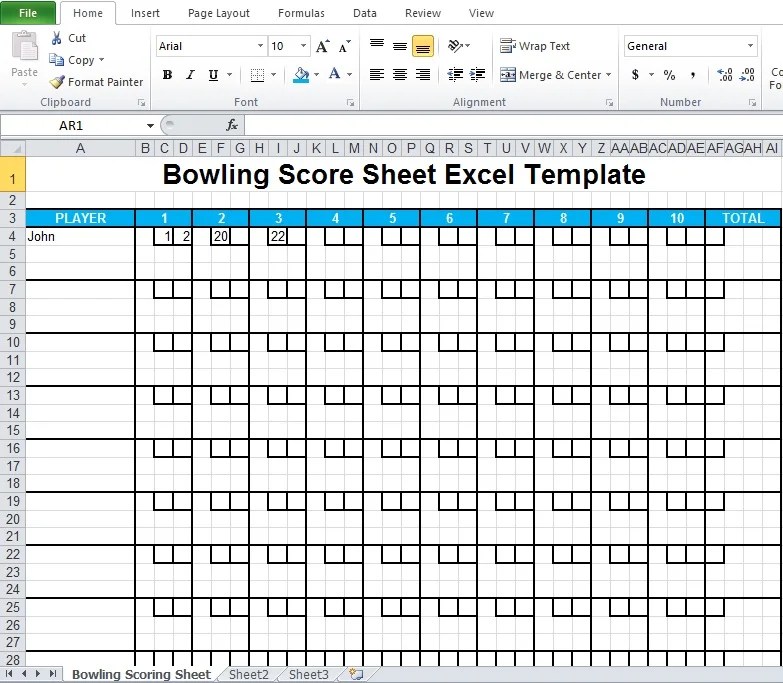Click Increase Decimal icon
This screenshot has height=683, width=783.
[x=725, y=75]
